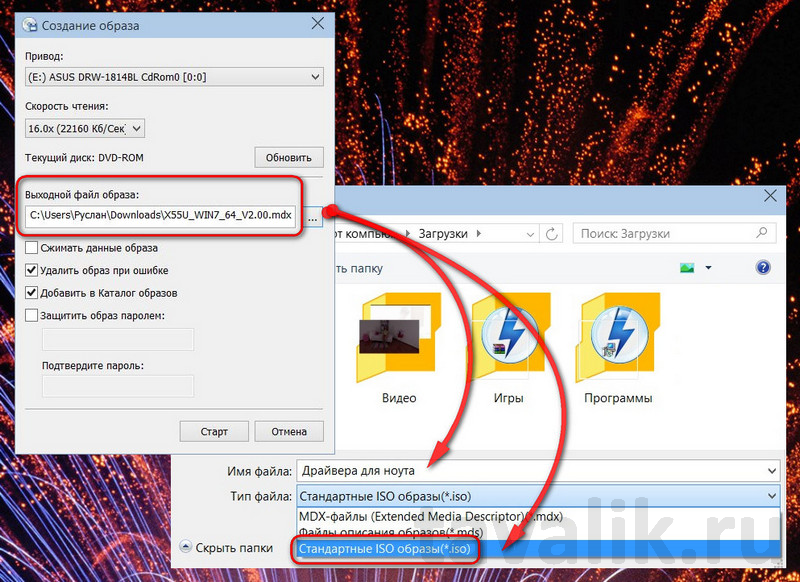Image resolution: width=800 pixels, height=582 pixels.
Task: Uncheck Добавить в Каталог образов
Action: coord(32,293)
